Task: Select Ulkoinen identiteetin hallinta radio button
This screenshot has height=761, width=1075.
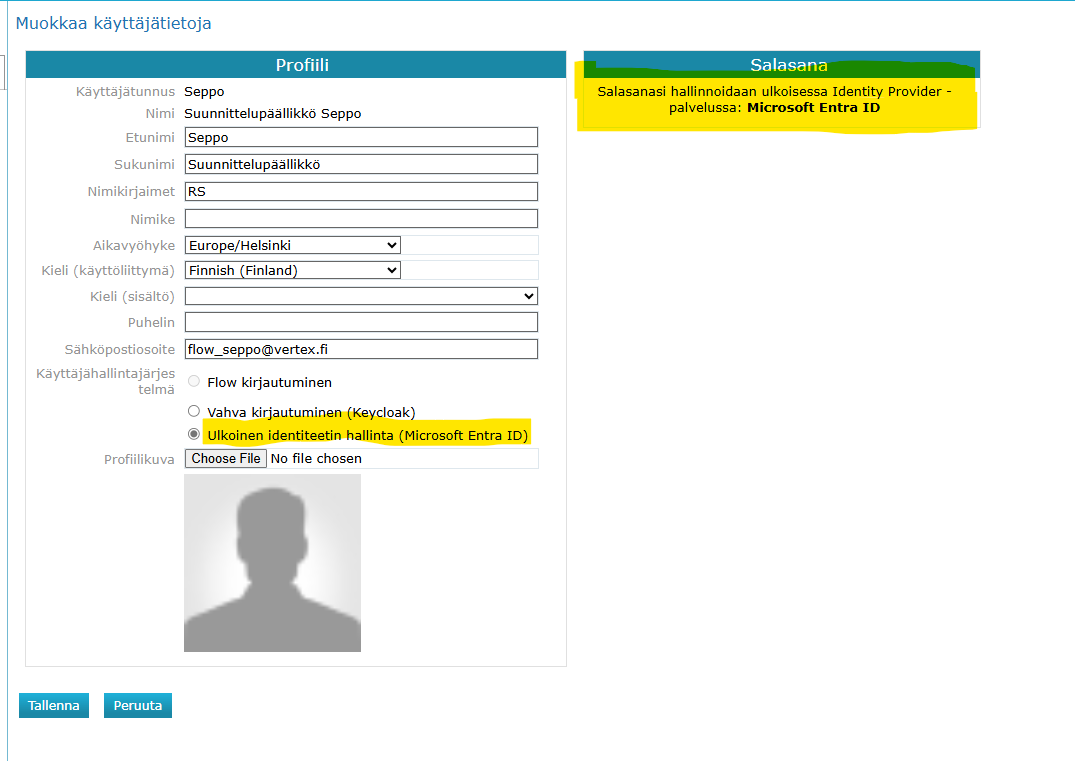Action: (x=194, y=435)
